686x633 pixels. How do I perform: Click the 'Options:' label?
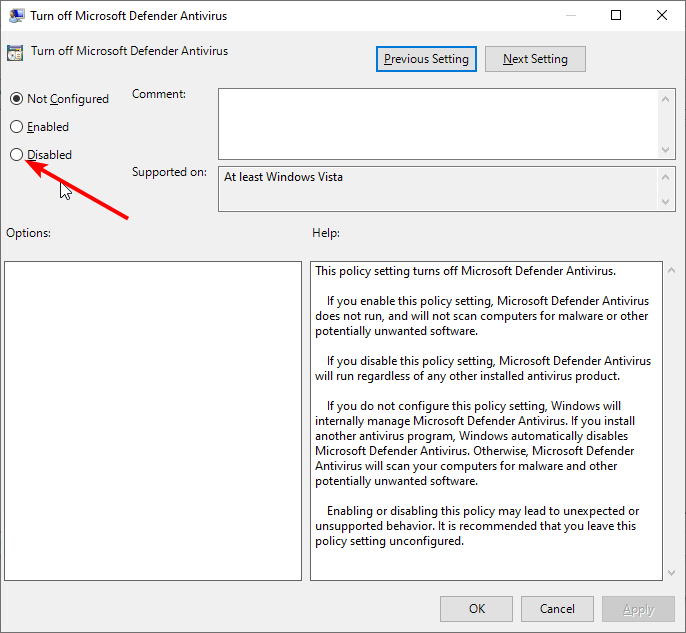(x=28, y=233)
